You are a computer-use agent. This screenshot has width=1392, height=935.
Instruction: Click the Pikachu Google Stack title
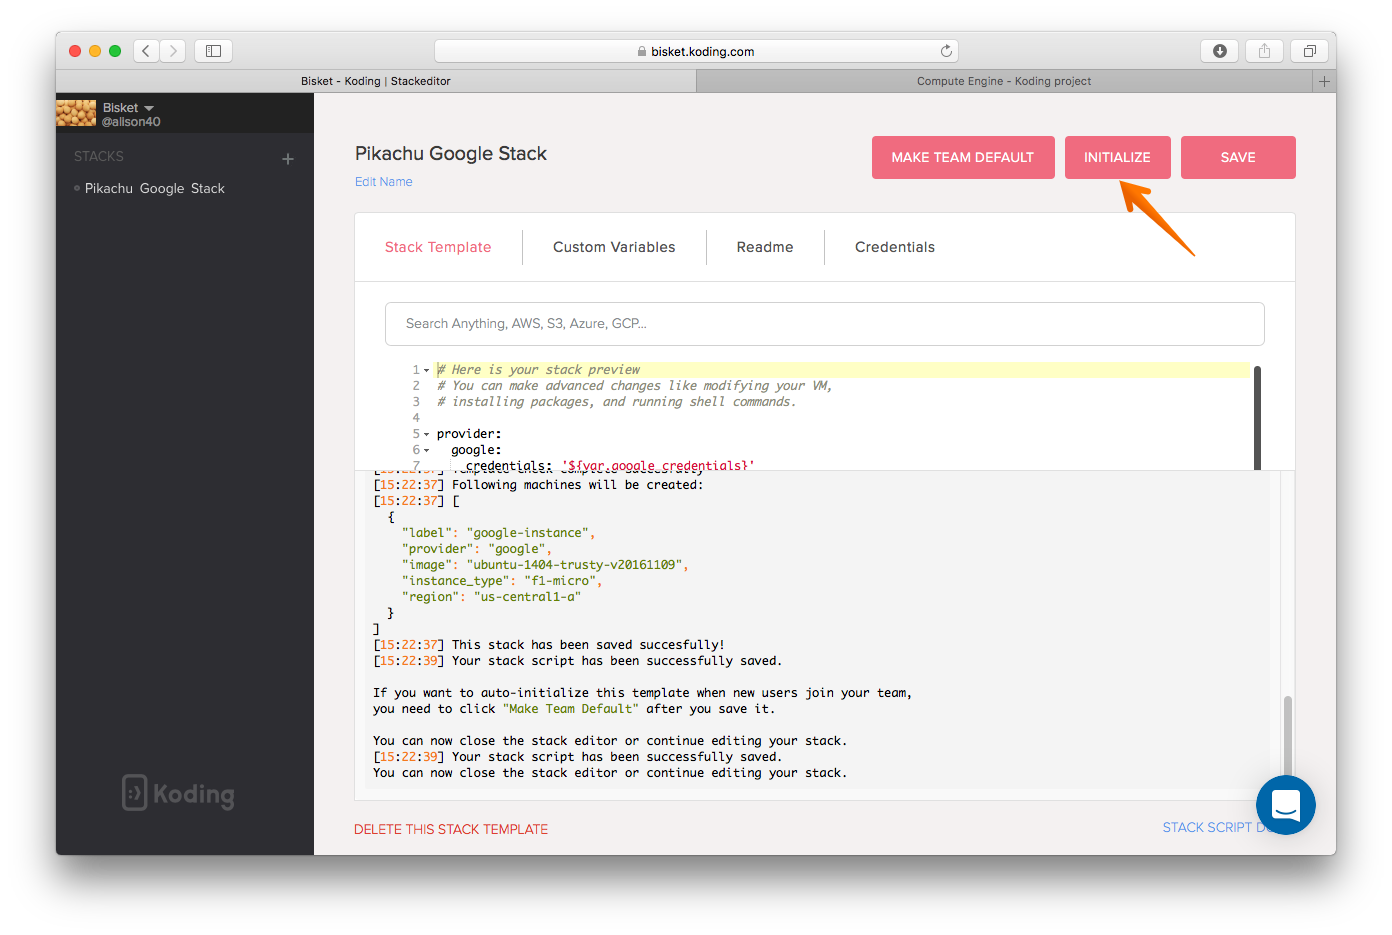tap(451, 154)
